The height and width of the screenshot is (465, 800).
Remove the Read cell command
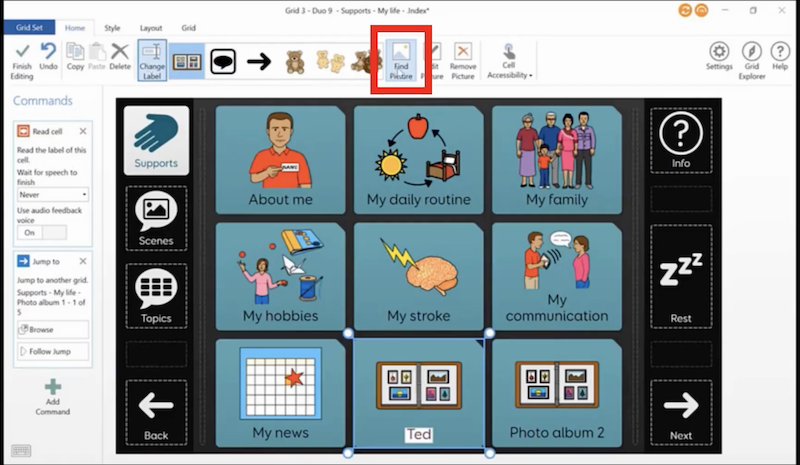[x=83, y=131]
